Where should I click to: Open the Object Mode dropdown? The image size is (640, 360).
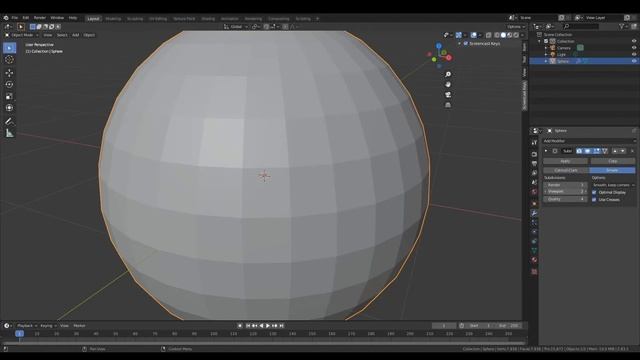click(x=21, y=35)
